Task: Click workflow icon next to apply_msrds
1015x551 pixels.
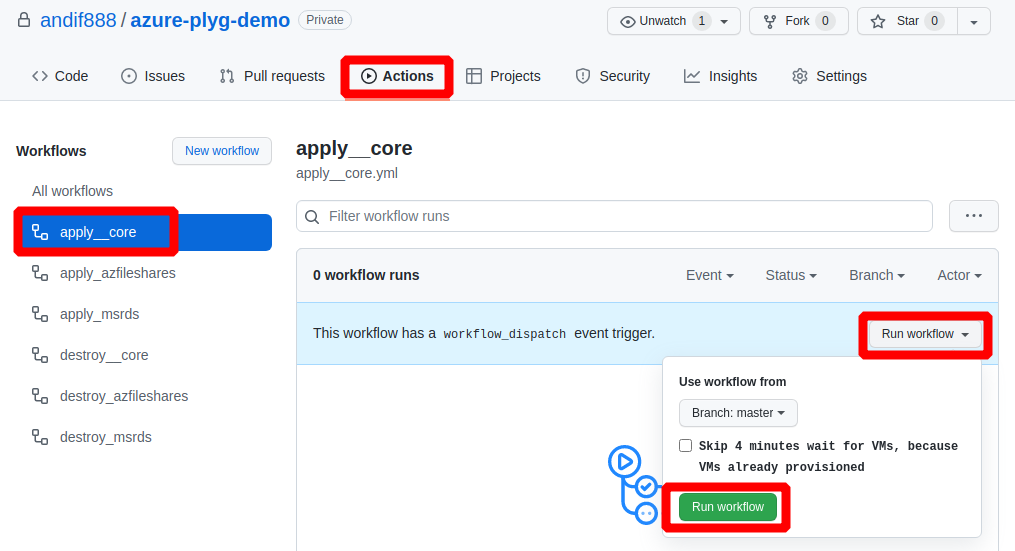Action: pyautogui.click(x=40, y=314)
